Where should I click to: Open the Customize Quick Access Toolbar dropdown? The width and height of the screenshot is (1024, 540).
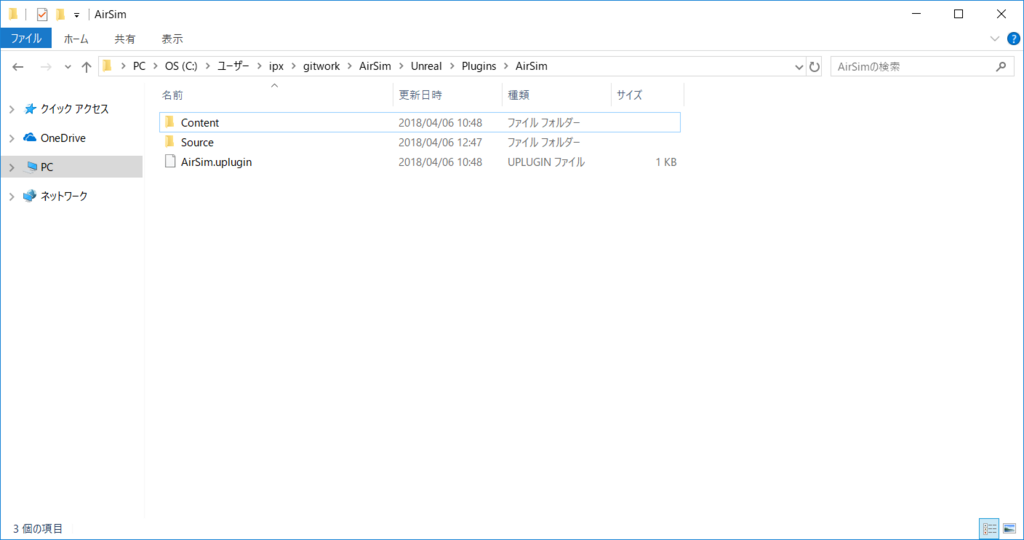point(76,14)
